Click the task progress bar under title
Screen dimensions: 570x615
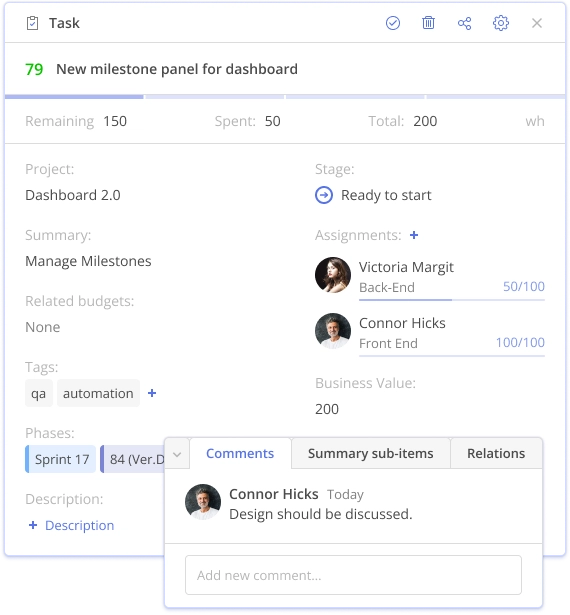(285, 96)
